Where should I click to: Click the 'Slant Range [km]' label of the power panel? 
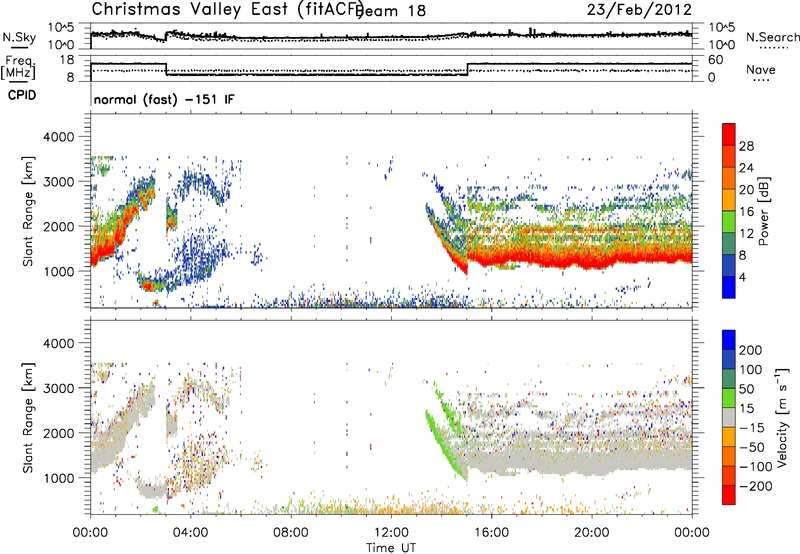pos(28,212)
